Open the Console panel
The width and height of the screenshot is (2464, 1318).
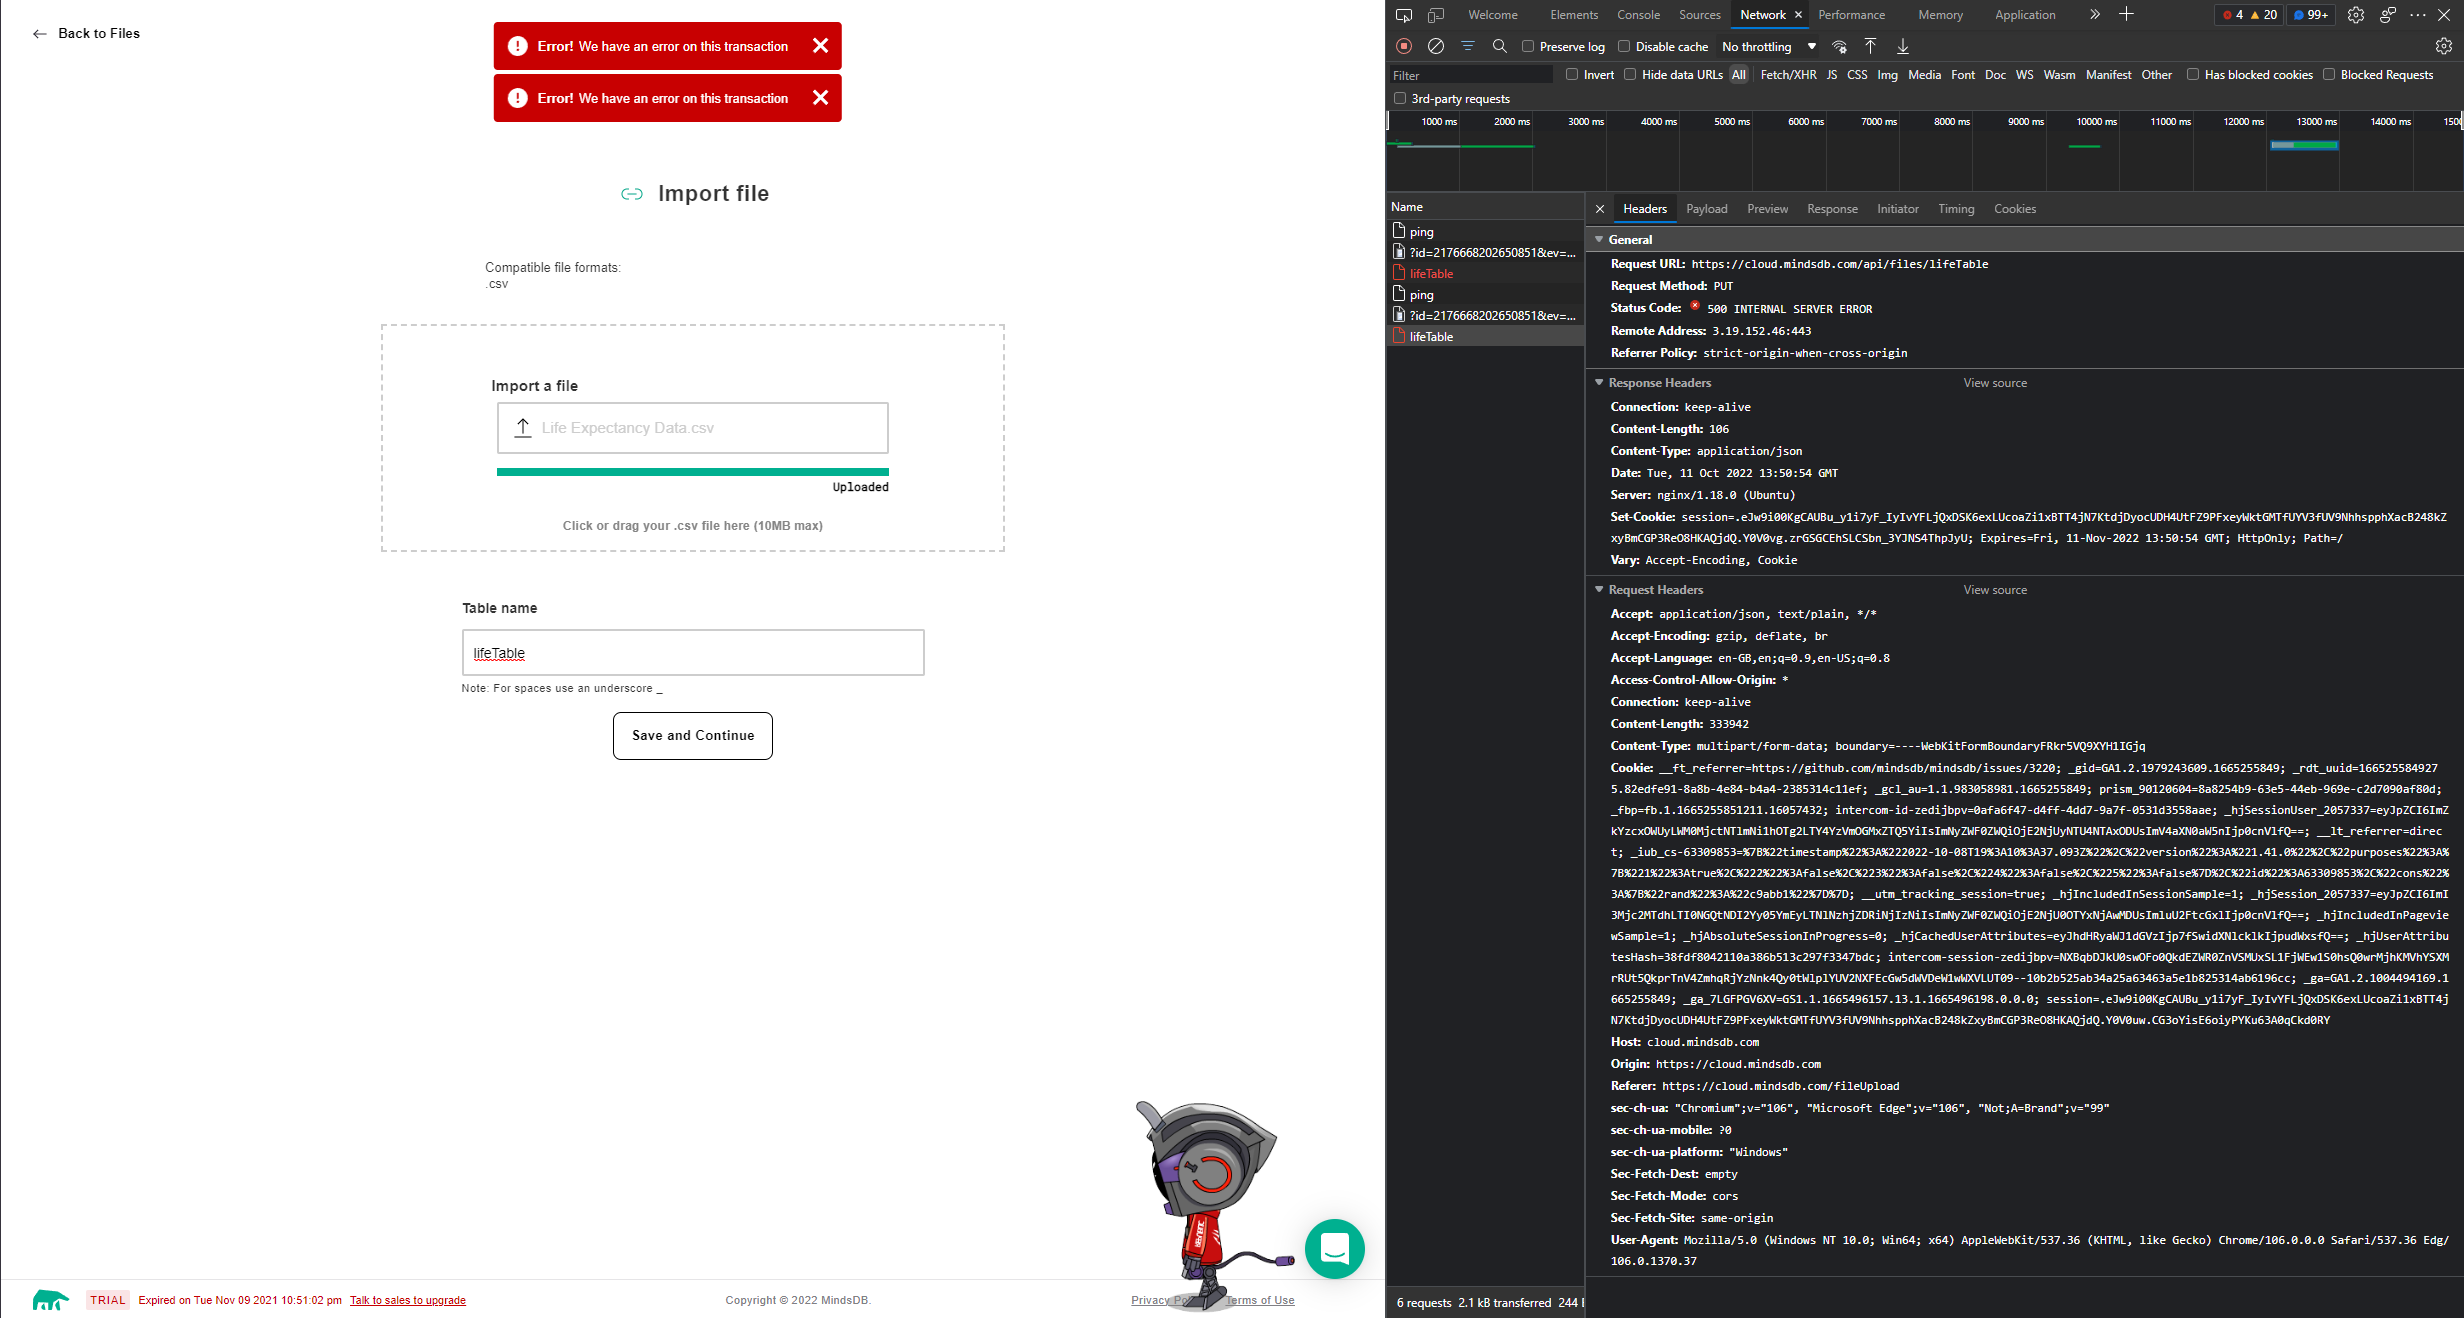[x=1638, y=14]
